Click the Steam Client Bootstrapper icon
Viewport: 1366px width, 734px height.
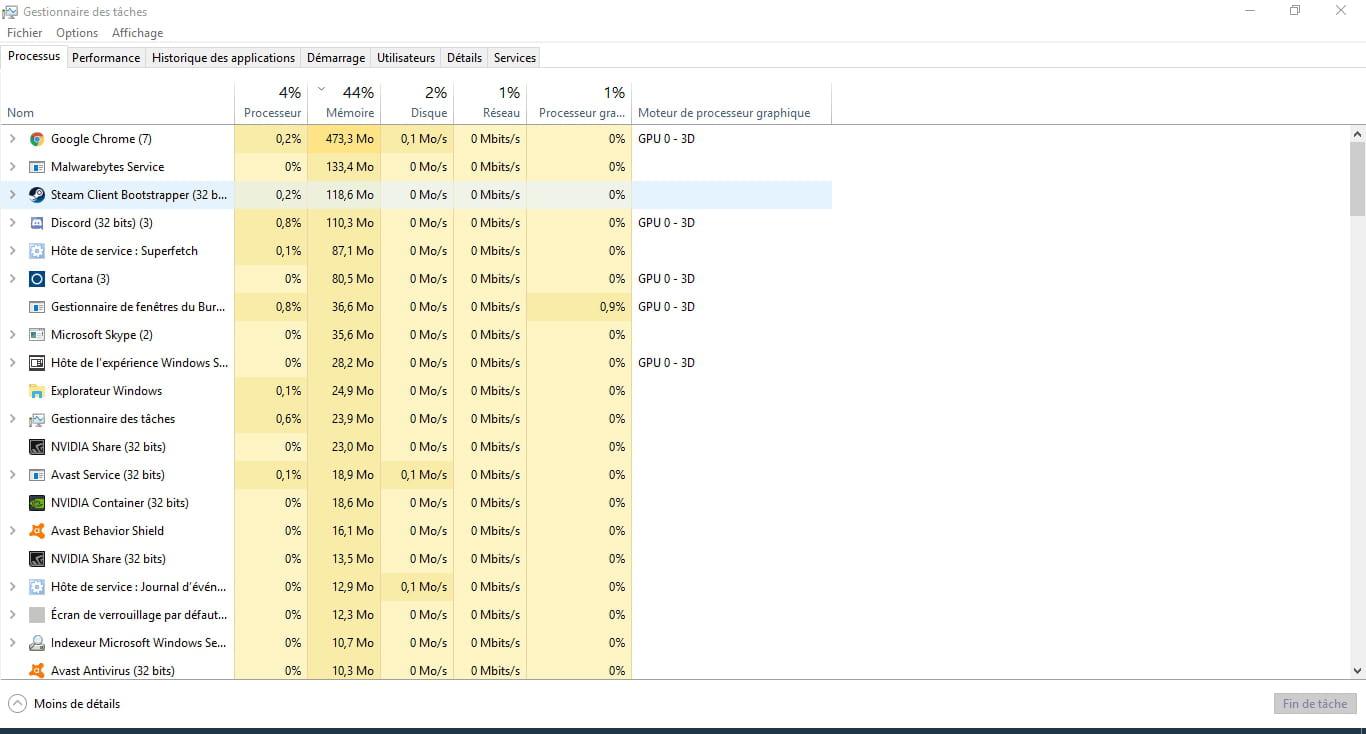[x=37, y=195]
